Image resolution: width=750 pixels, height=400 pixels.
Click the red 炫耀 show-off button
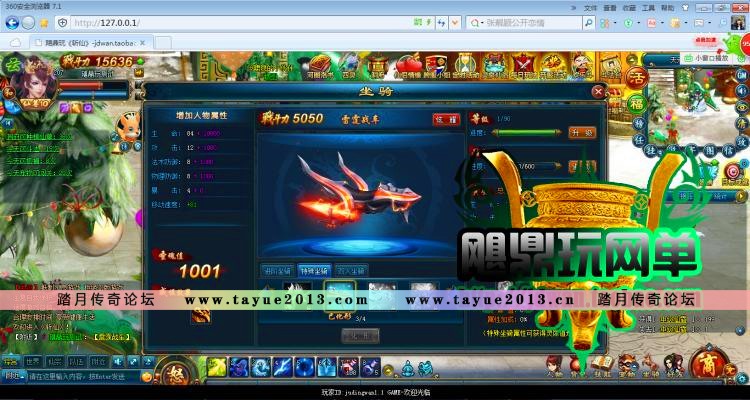(446, 120)
